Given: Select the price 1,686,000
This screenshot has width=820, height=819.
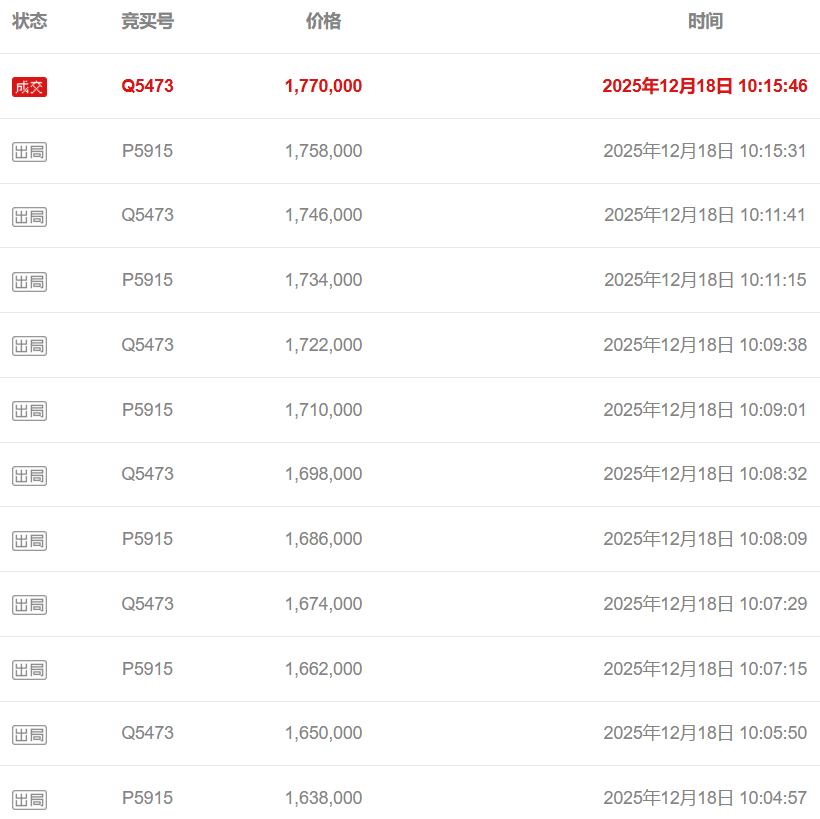Looking at the screenshot, I should click(x=323, y=539).
